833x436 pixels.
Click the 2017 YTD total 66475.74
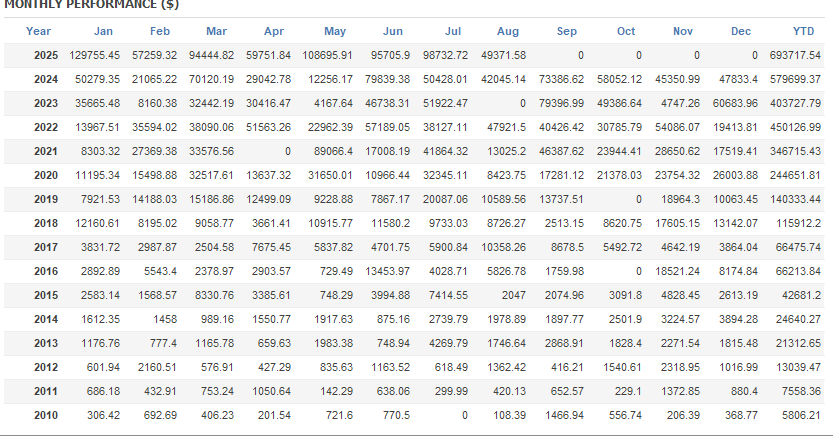798,247
